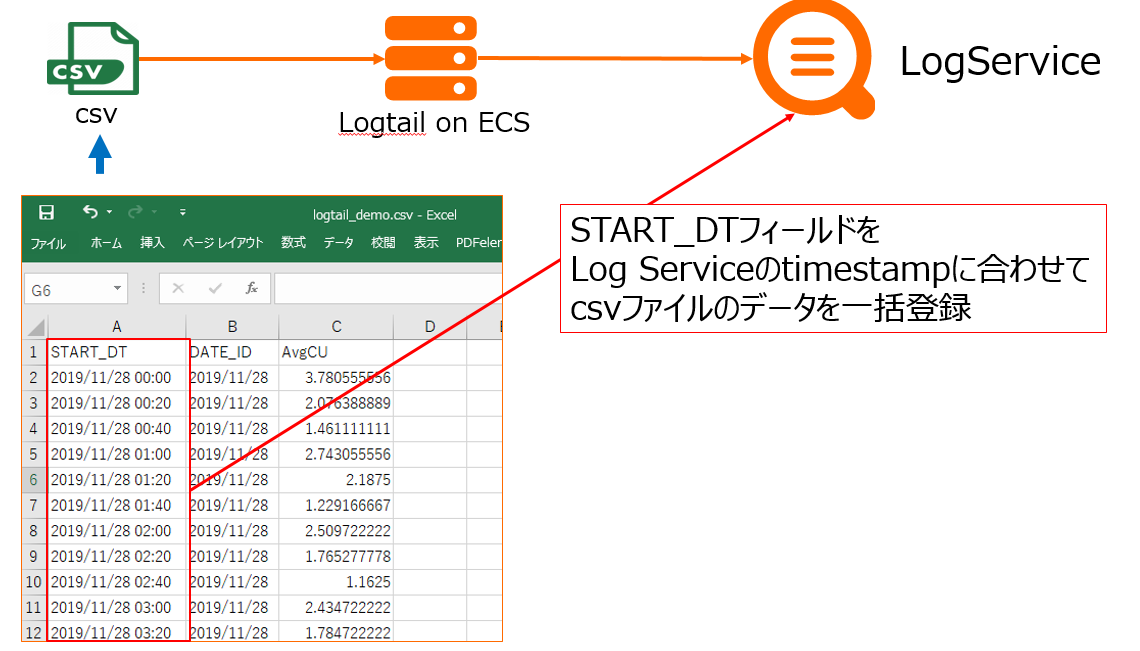This screenshot has width=1140, height=651.
Task: Open the Customize Quick Access Toolbar dropdown
Action: click(182, 212)
